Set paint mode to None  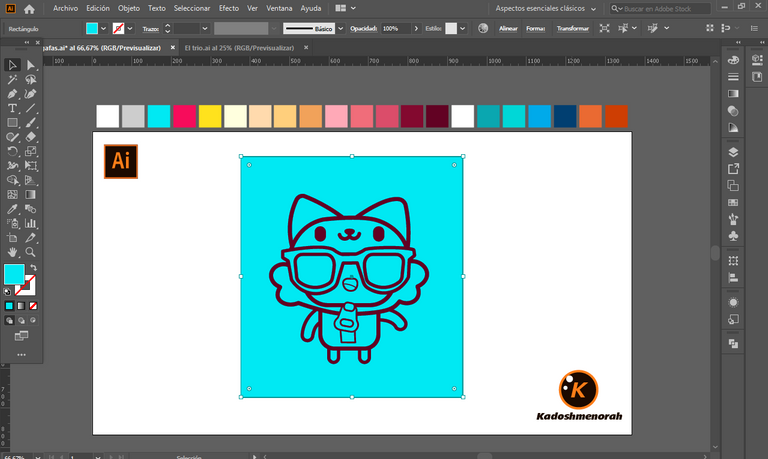[33, 306]
